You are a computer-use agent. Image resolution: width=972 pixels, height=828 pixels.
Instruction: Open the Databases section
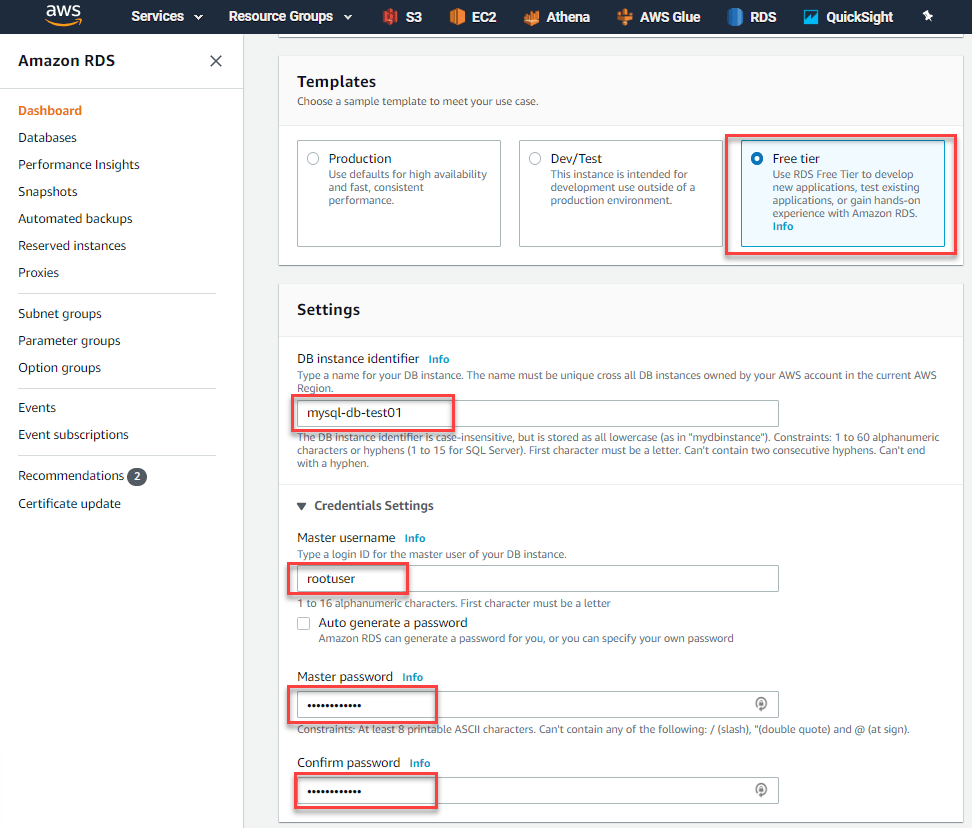pos(49,137)
